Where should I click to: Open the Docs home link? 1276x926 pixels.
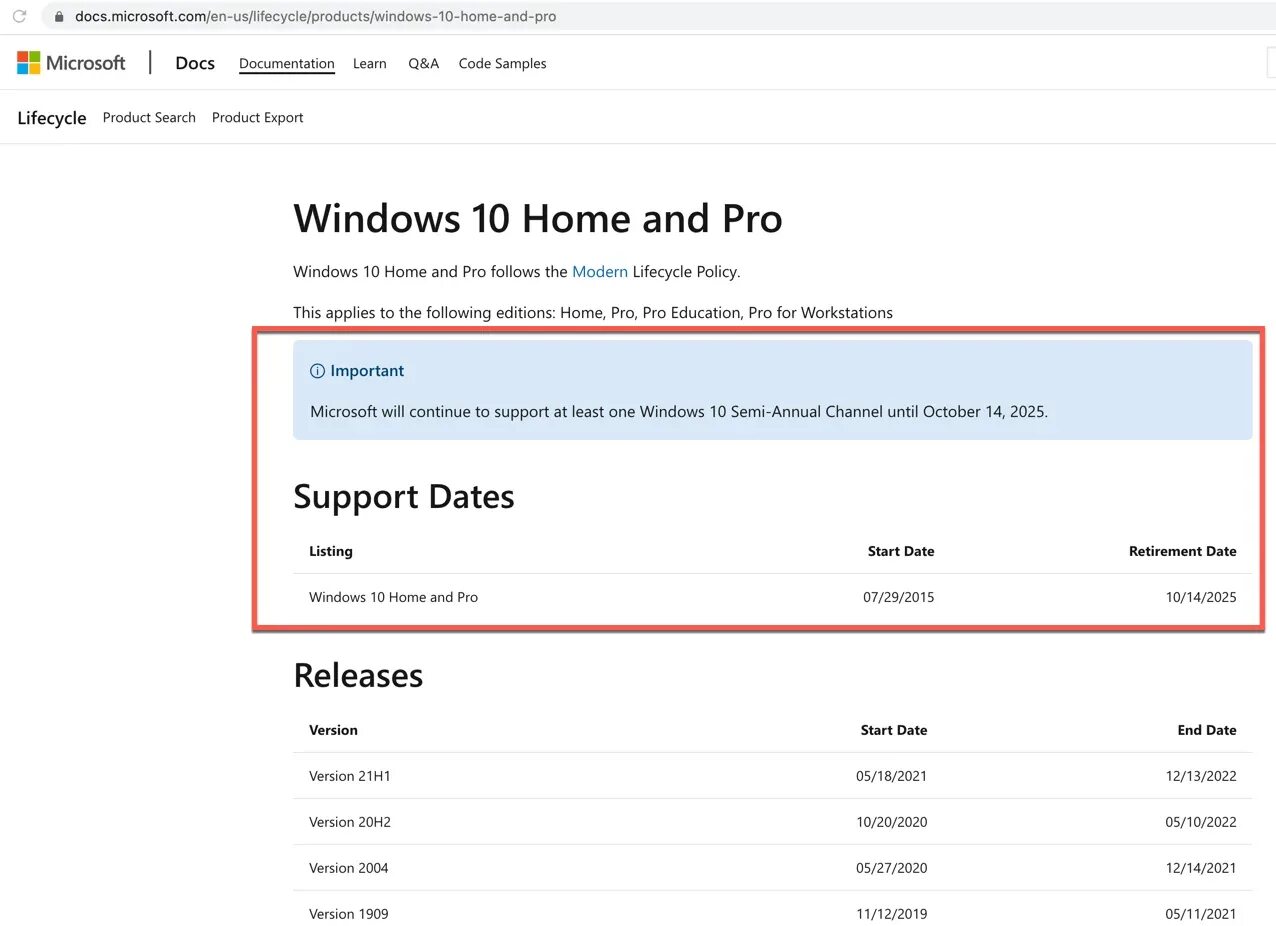[195, 63]
